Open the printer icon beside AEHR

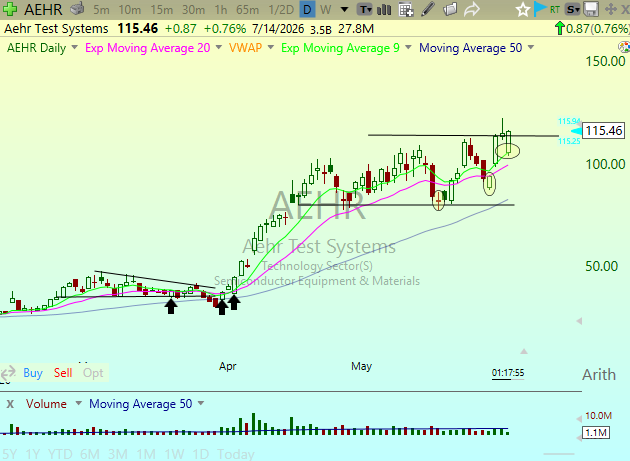coord(77,8)
